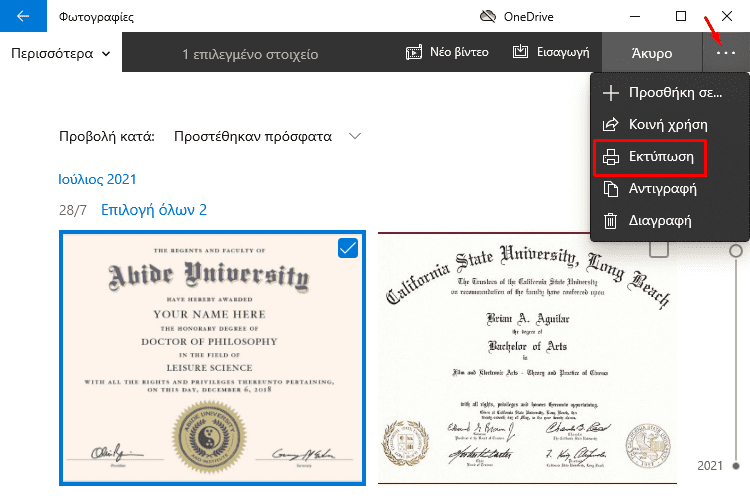The image size is (750, 500).
Task: Choose Προσθήκη σε... from the menu
Action: [x=670, y=92]
